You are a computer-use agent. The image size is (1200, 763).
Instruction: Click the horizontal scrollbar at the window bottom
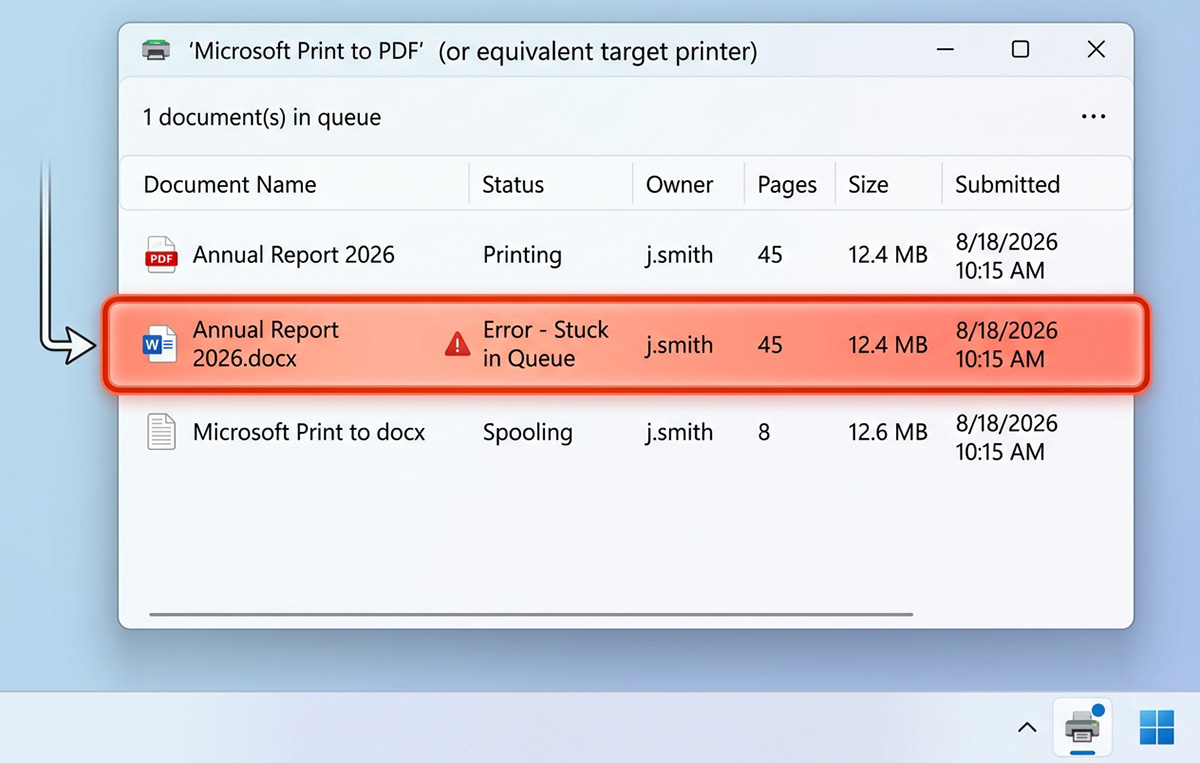click(531, 614)
